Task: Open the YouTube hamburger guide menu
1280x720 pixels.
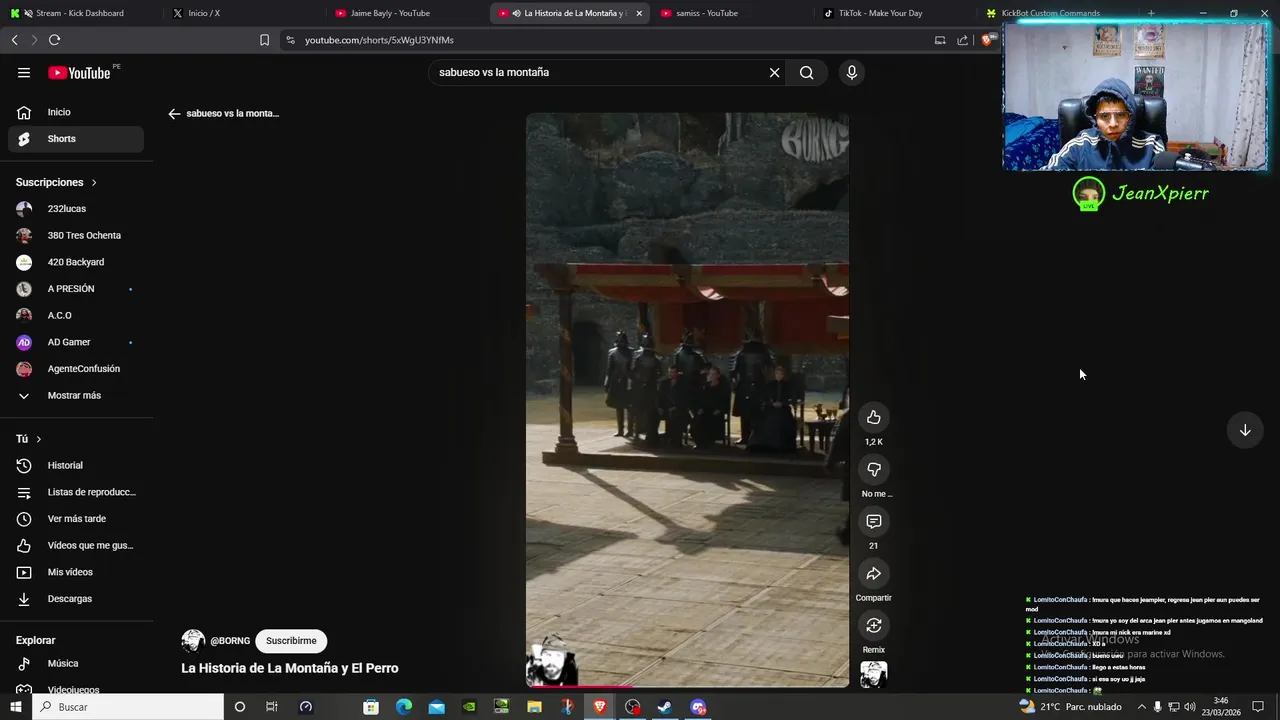Action: (24, 72)
